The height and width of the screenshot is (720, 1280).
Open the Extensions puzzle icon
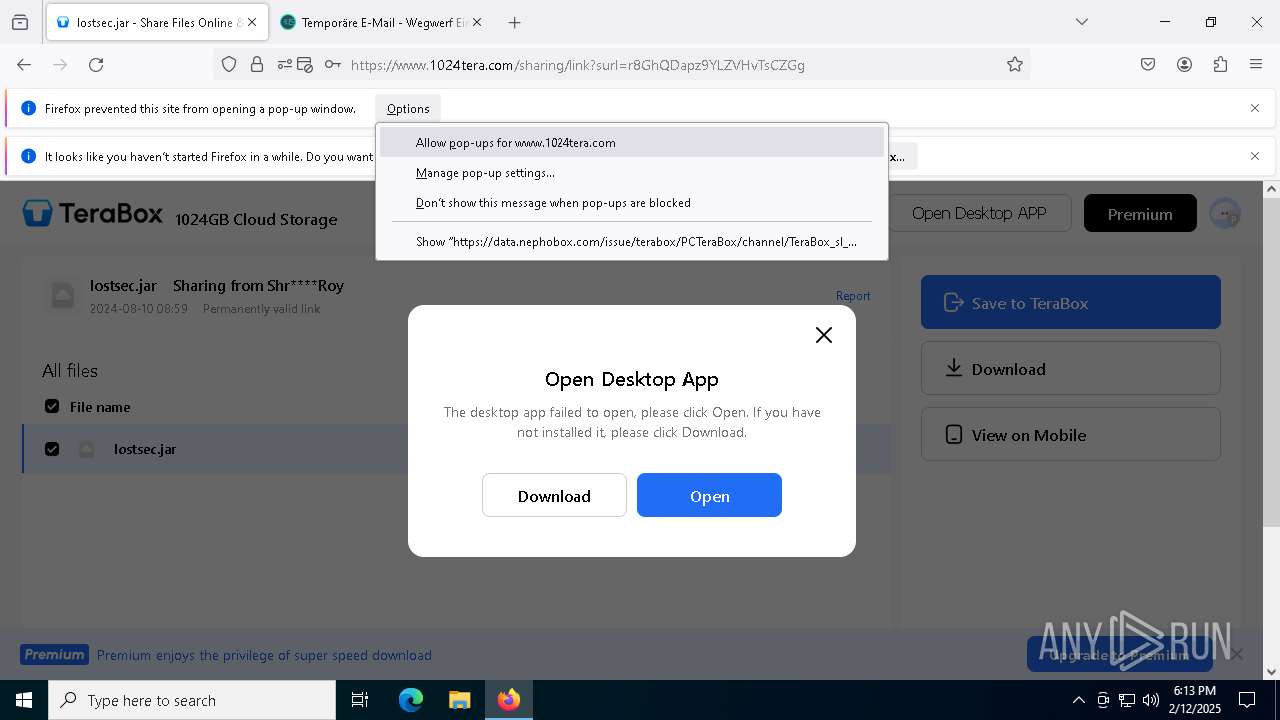pyautogui.click(x=1220, y=64)
